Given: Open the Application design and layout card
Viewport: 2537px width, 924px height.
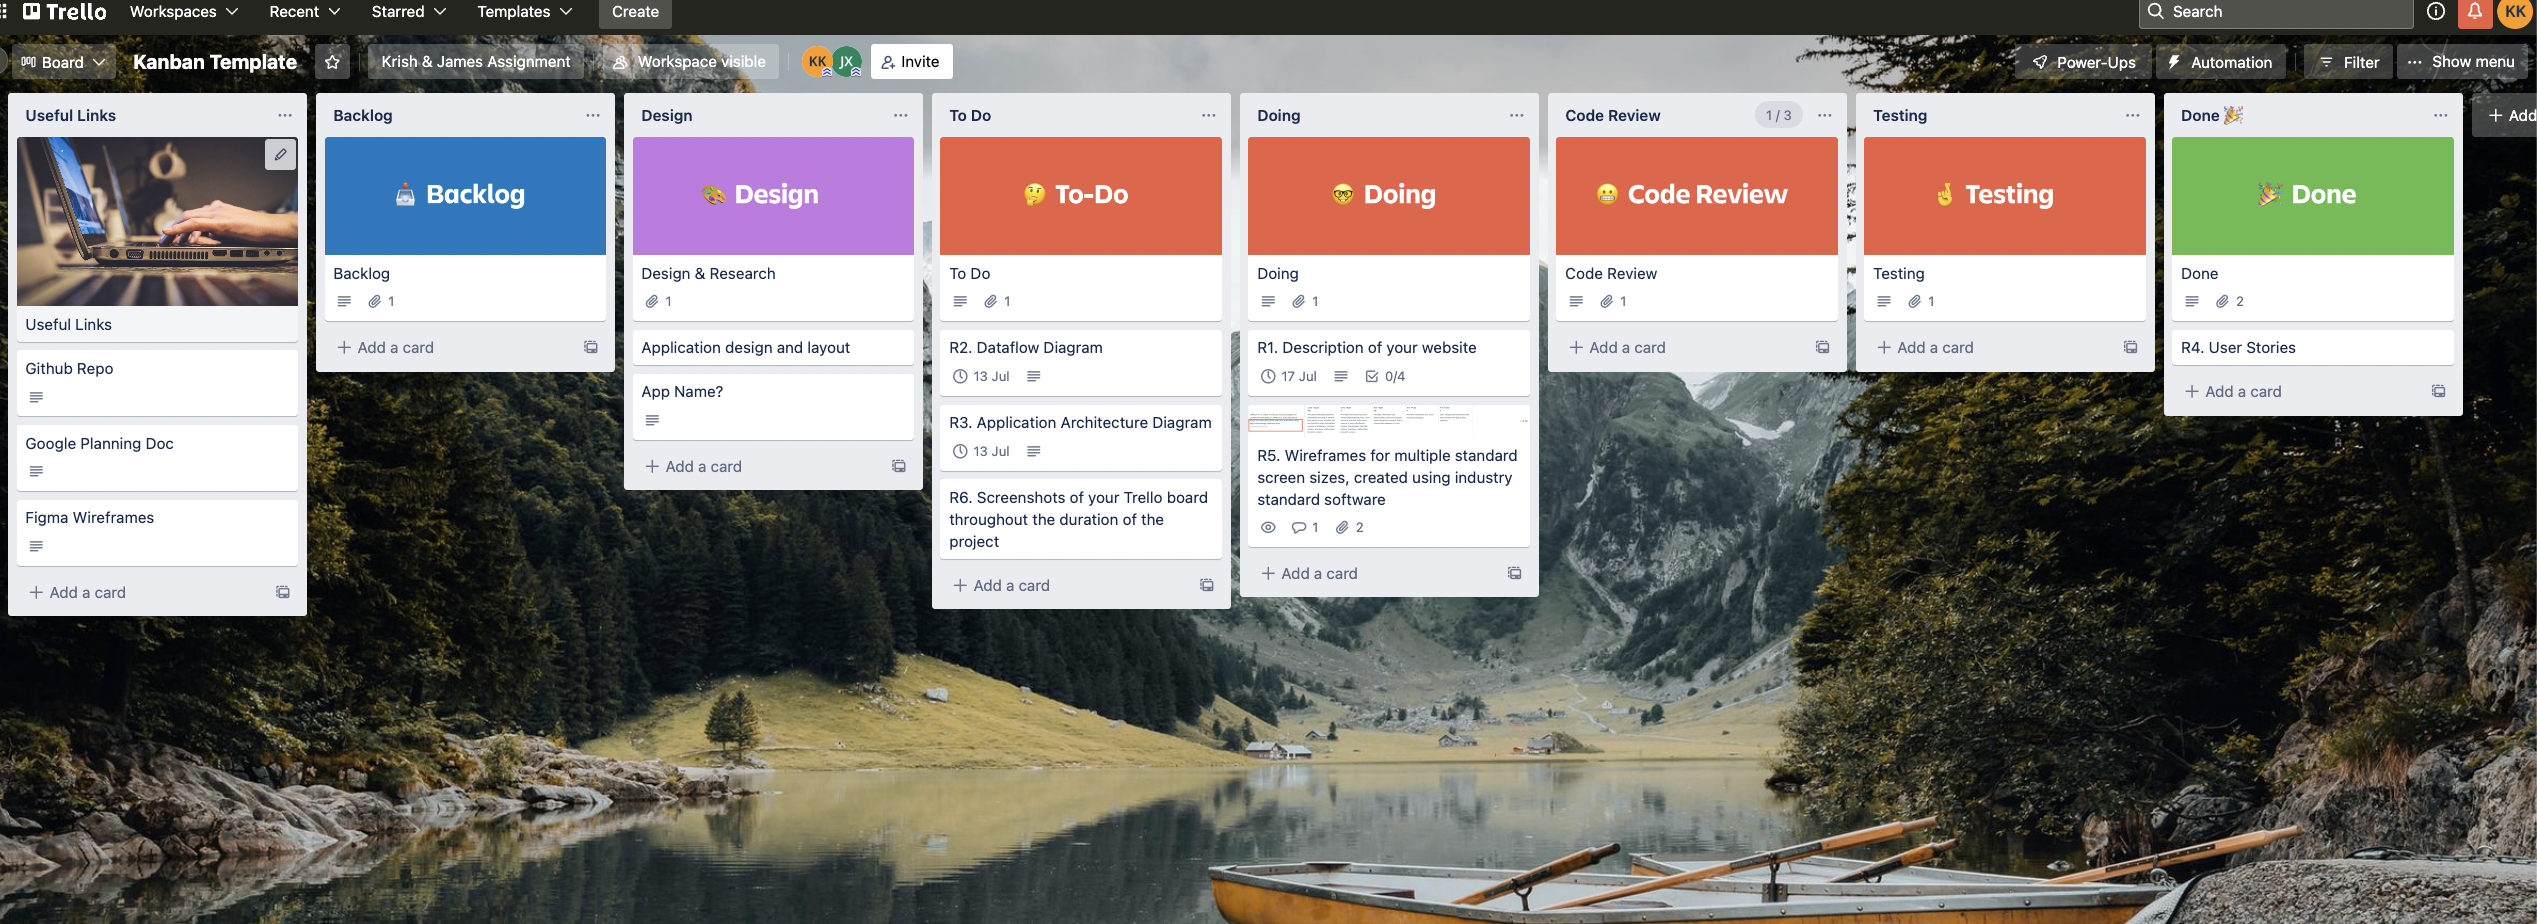Looking at the screenshot, I should 773,348.
